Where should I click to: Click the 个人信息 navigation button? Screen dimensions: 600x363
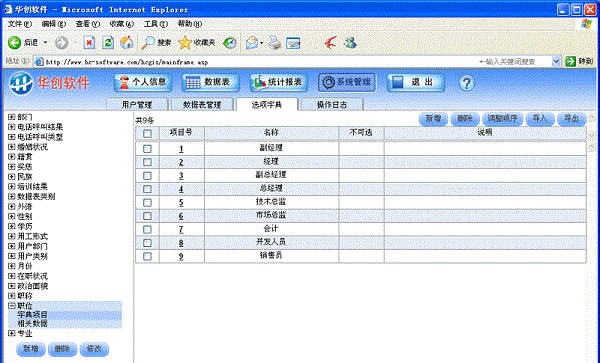click(143, 82)
